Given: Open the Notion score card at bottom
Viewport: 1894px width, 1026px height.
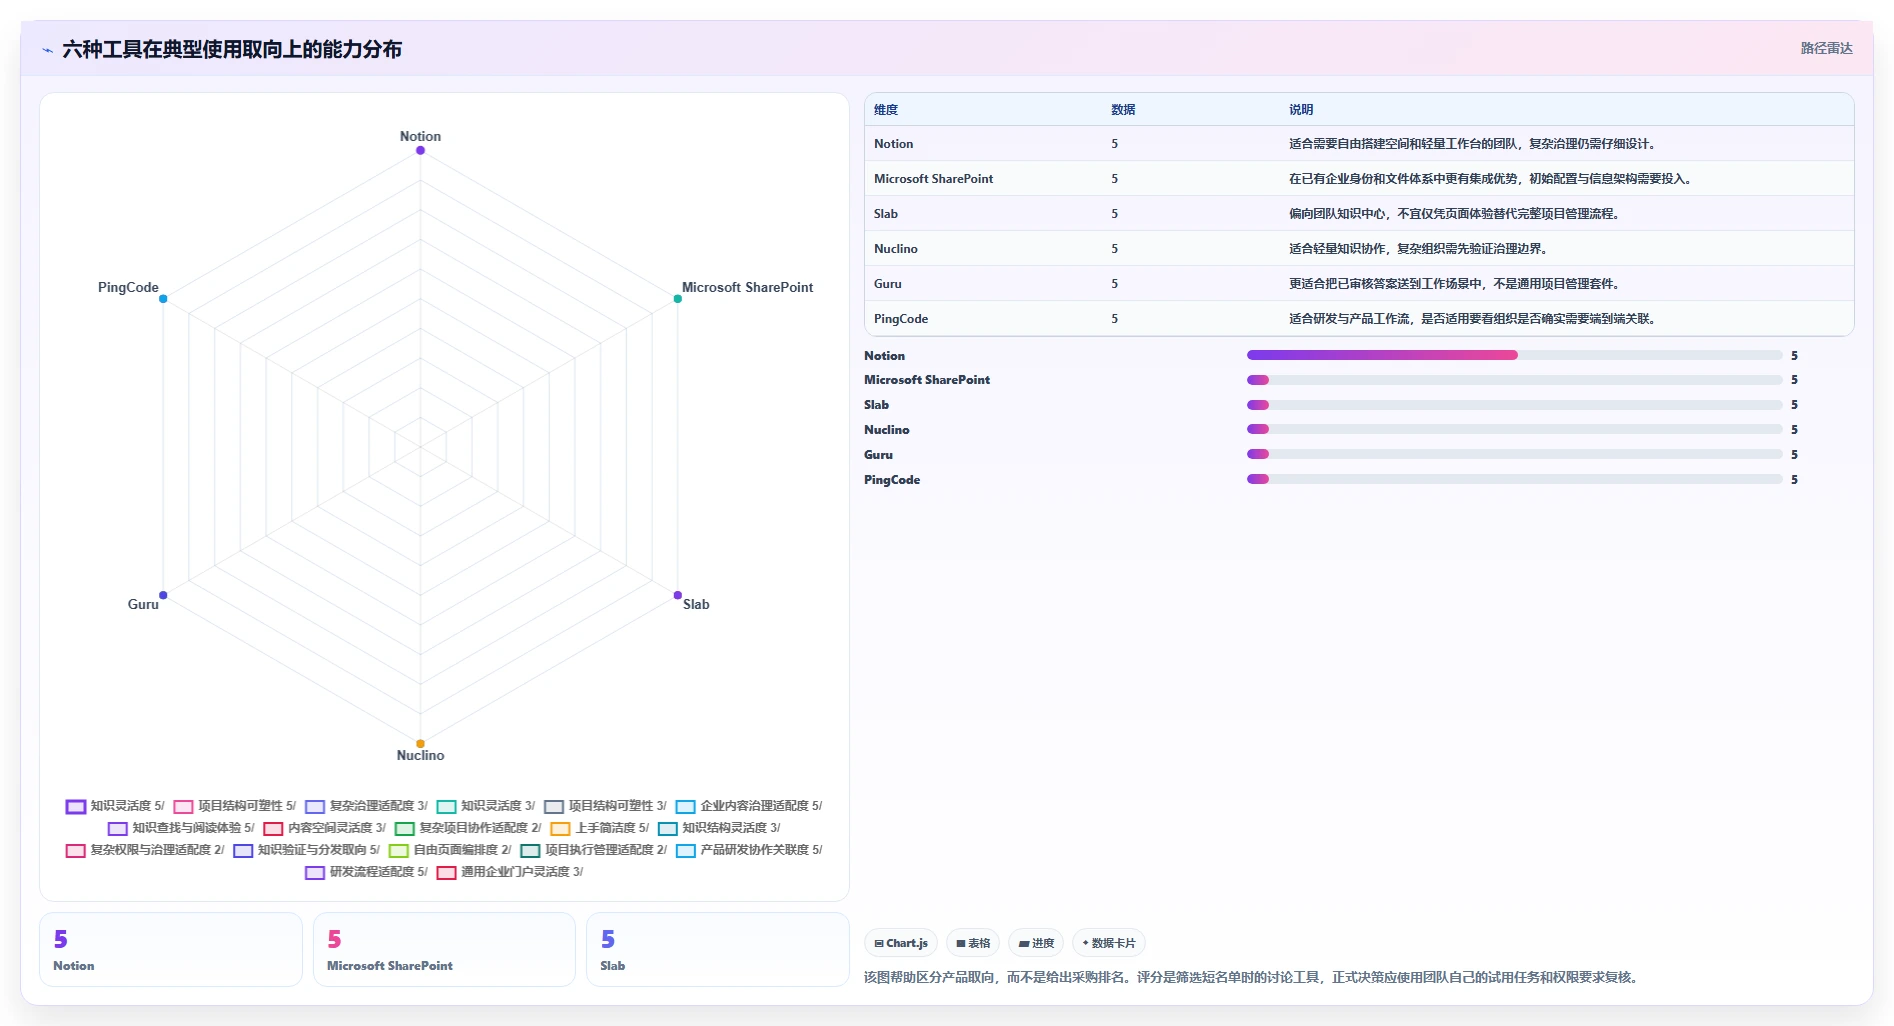Looking at the screenshot, I should tap(171, 949).
